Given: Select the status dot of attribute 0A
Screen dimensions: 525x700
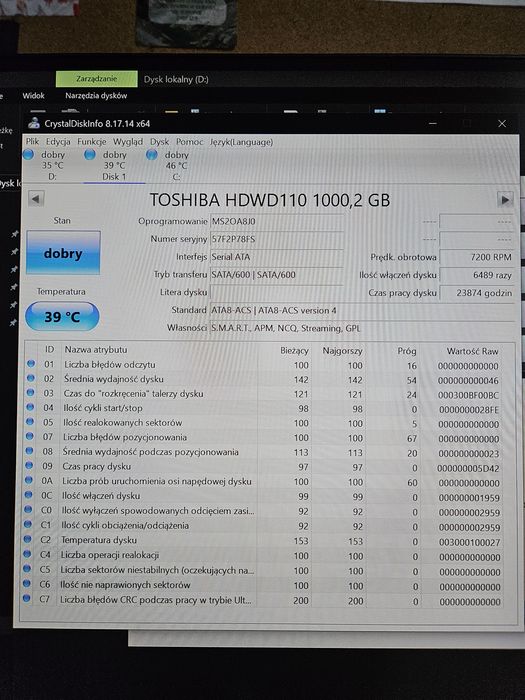Looking at the screenshot, I should point(29,480).
